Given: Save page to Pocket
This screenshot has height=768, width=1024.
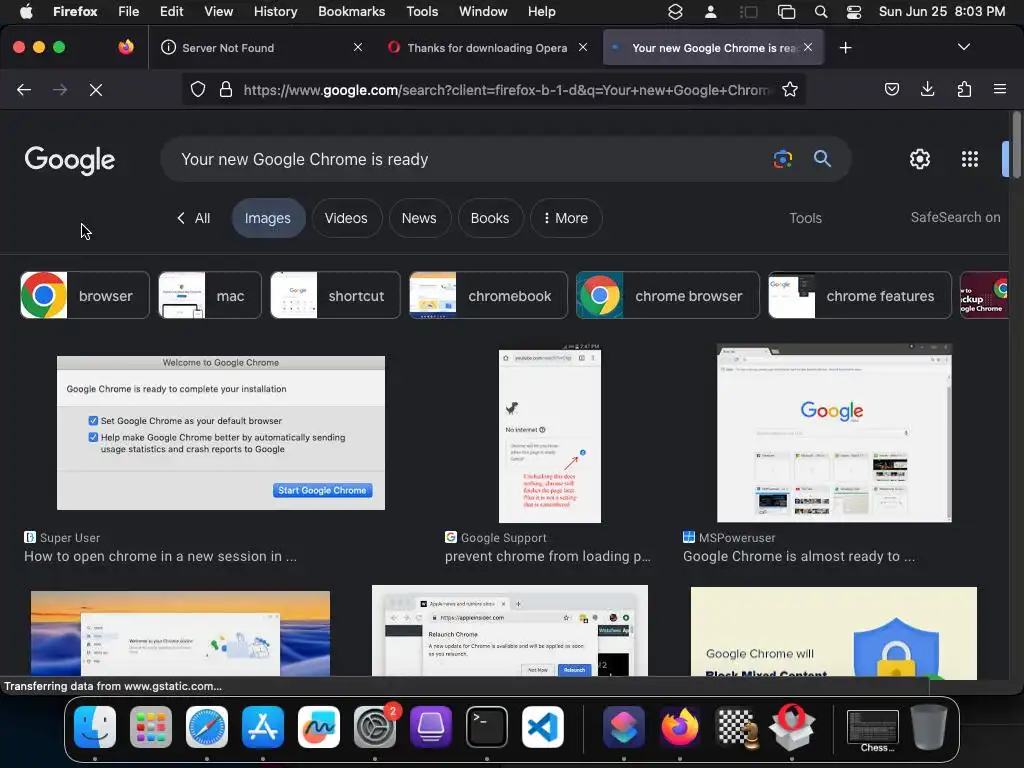Looking at the screenshot, I should (892, 89).
